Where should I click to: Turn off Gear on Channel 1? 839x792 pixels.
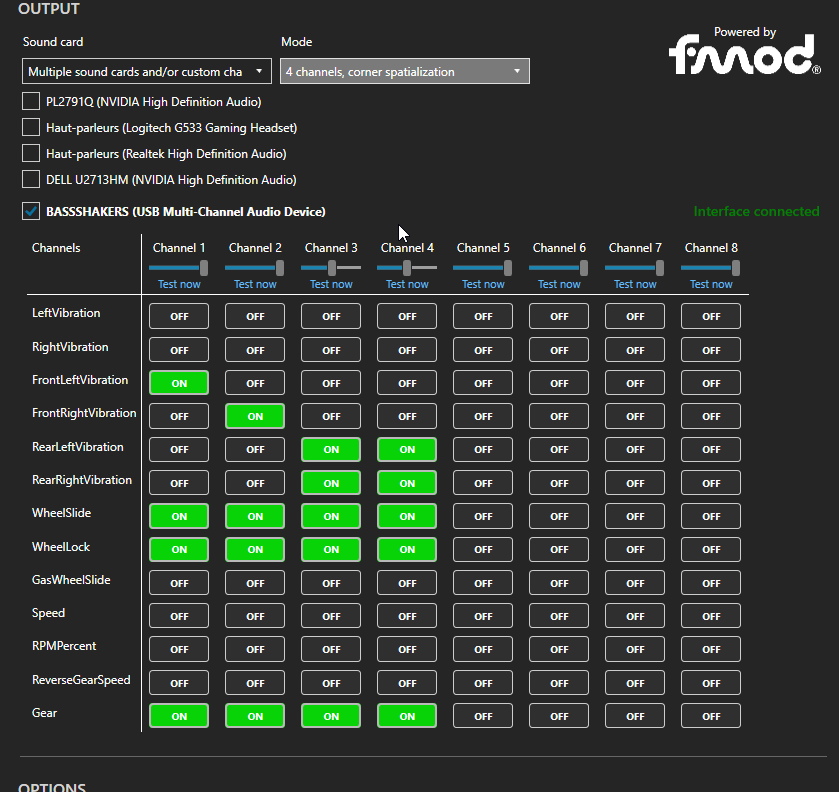coord(179,717)
